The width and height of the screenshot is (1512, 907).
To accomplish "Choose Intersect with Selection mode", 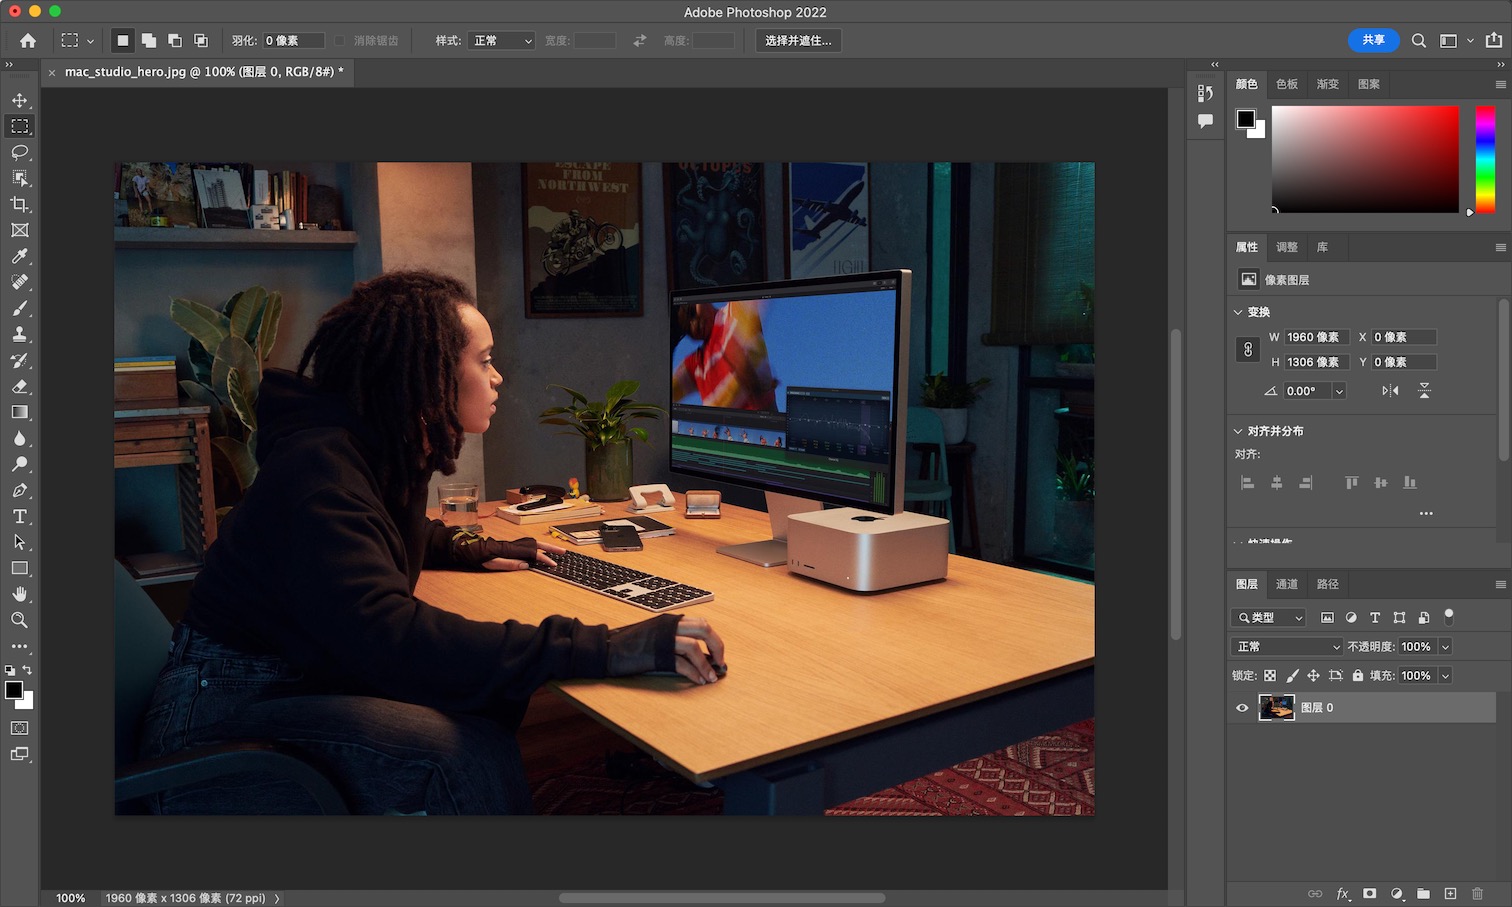I will coord(201,41).
